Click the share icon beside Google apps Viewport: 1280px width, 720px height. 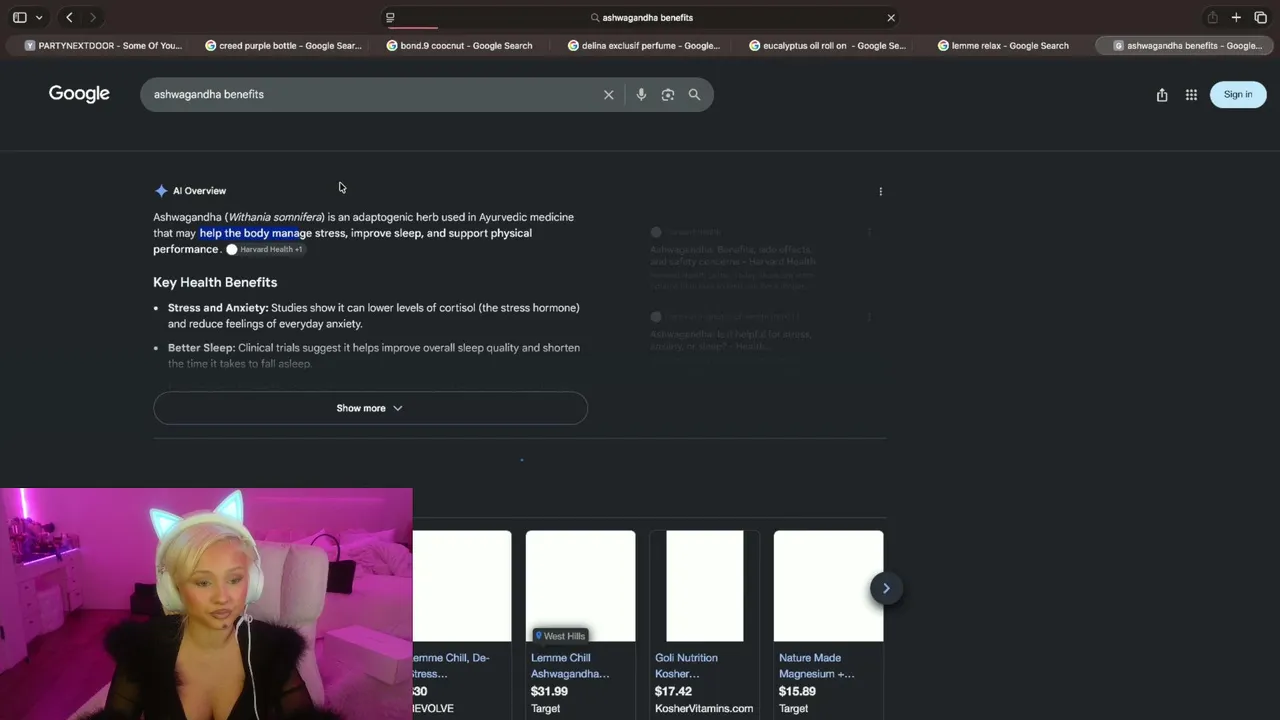pos(1162,94)
